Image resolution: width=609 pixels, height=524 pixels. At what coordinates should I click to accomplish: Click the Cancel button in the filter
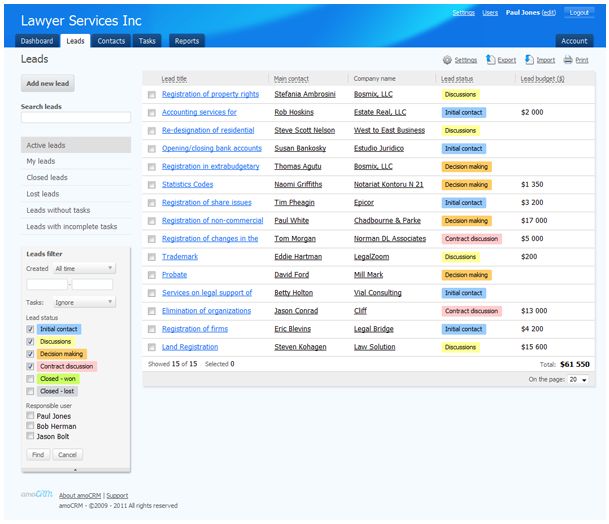click(68, 454)
